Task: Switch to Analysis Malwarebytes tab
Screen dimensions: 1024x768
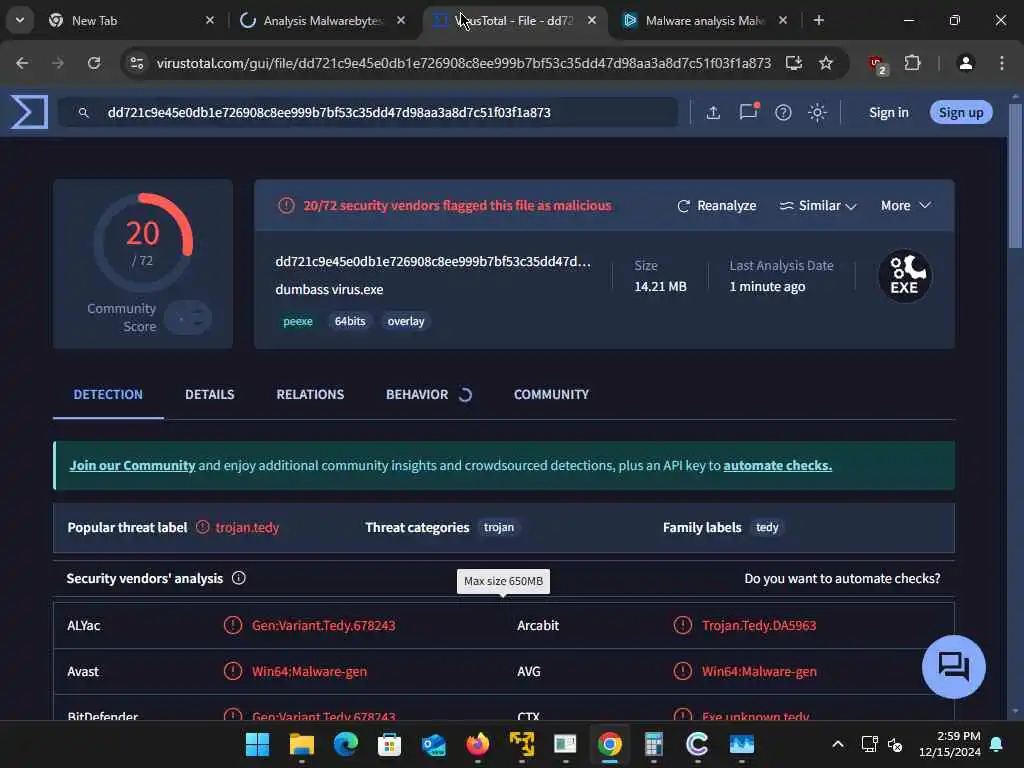Action: tap(323, 21)
